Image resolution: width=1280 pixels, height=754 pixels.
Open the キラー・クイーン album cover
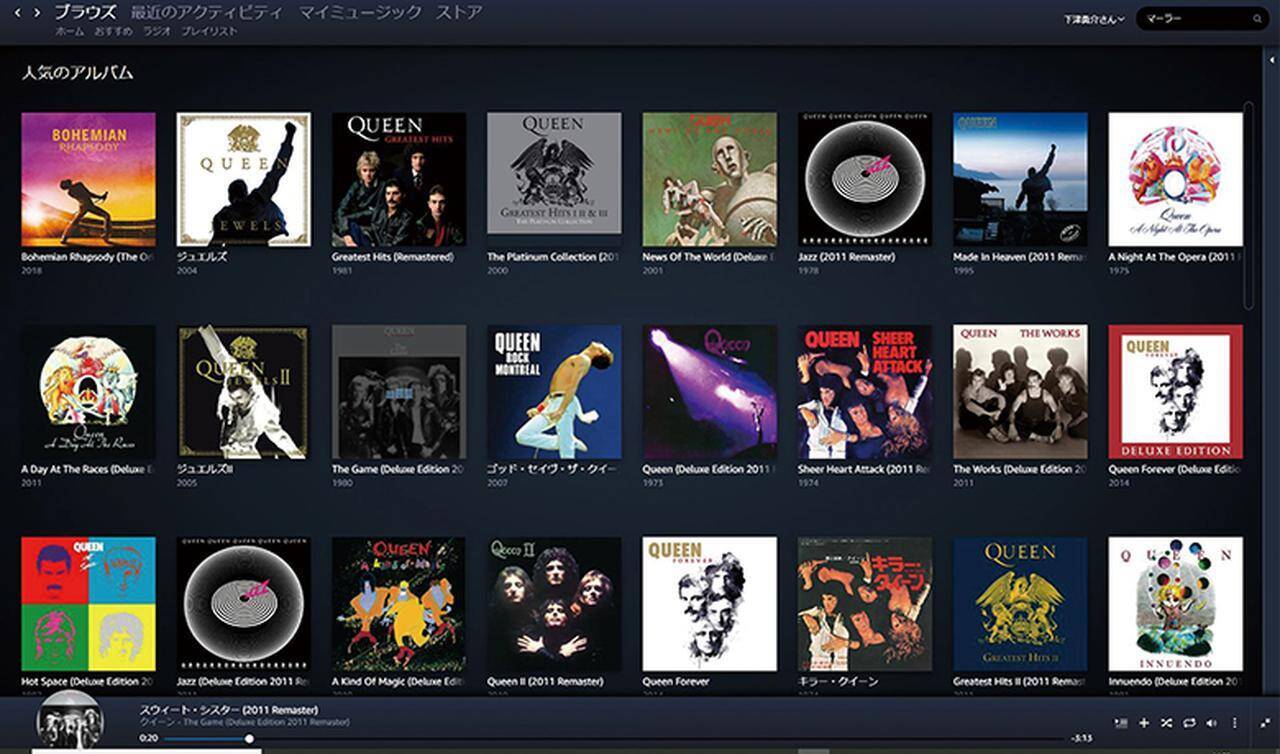tap(865, 604)
